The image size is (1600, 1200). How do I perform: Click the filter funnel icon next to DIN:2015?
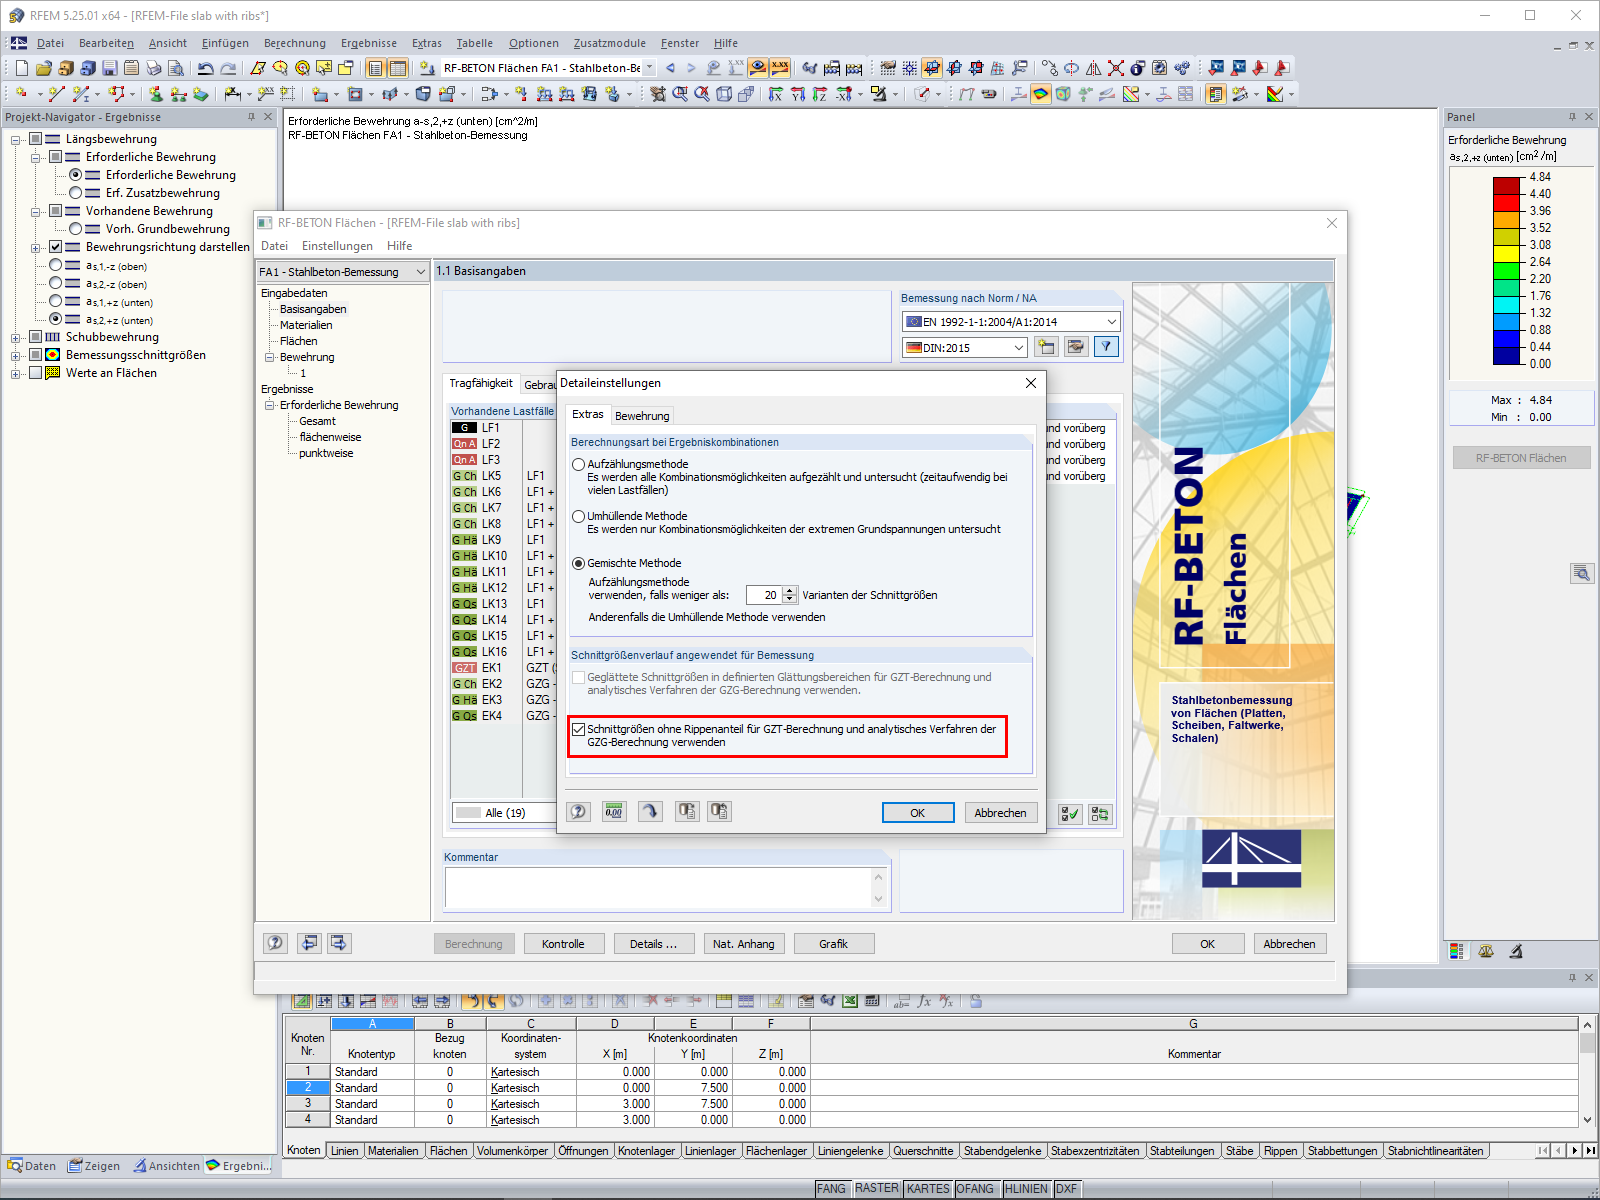tap(1106, 347)
